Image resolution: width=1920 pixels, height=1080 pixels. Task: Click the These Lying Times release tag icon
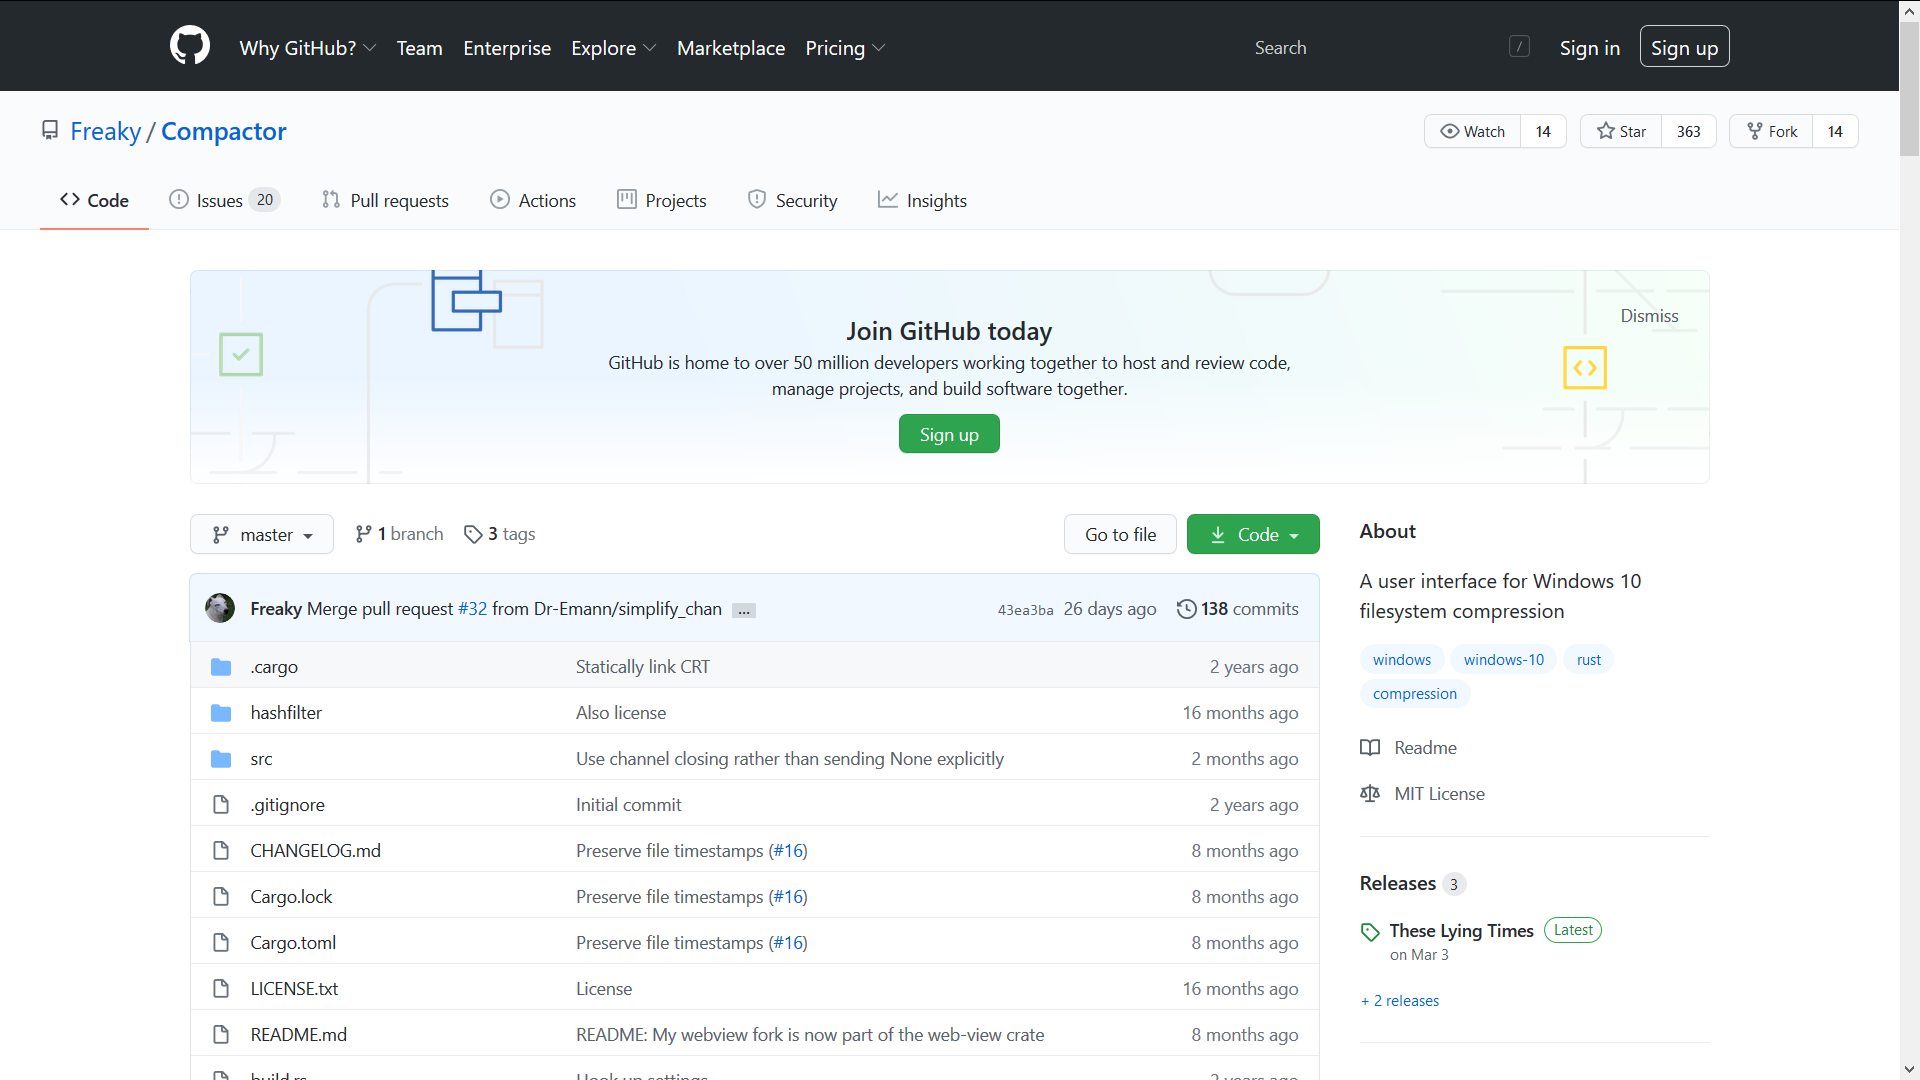pyautogui.click(x=1370, y=932)
